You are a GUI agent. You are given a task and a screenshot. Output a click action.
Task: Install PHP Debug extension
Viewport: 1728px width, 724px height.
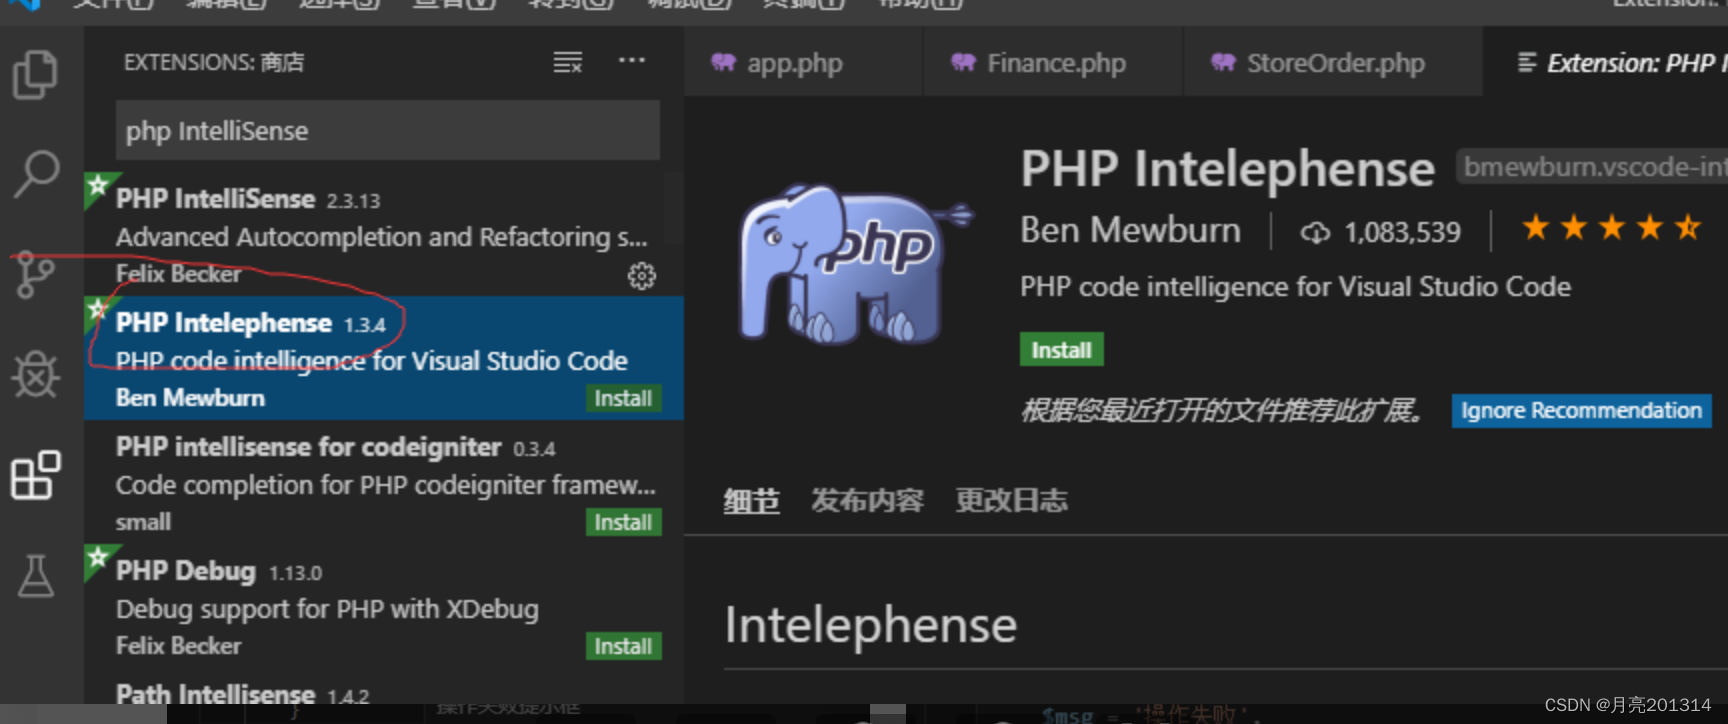tap(623, 646)
